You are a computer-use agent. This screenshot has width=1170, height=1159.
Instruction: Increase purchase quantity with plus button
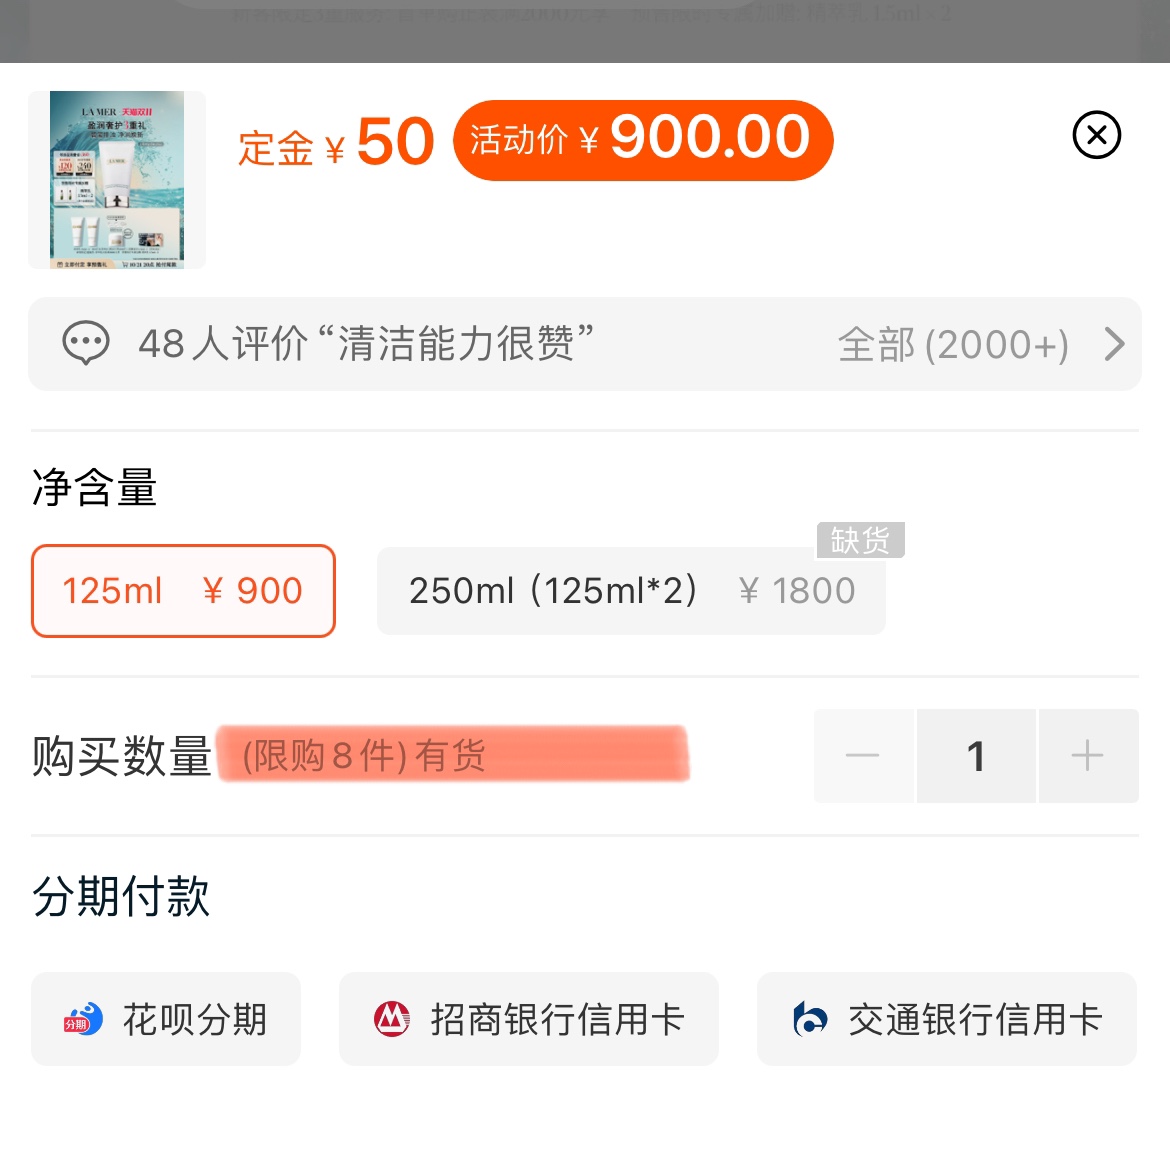click(x=1087, y=756)
